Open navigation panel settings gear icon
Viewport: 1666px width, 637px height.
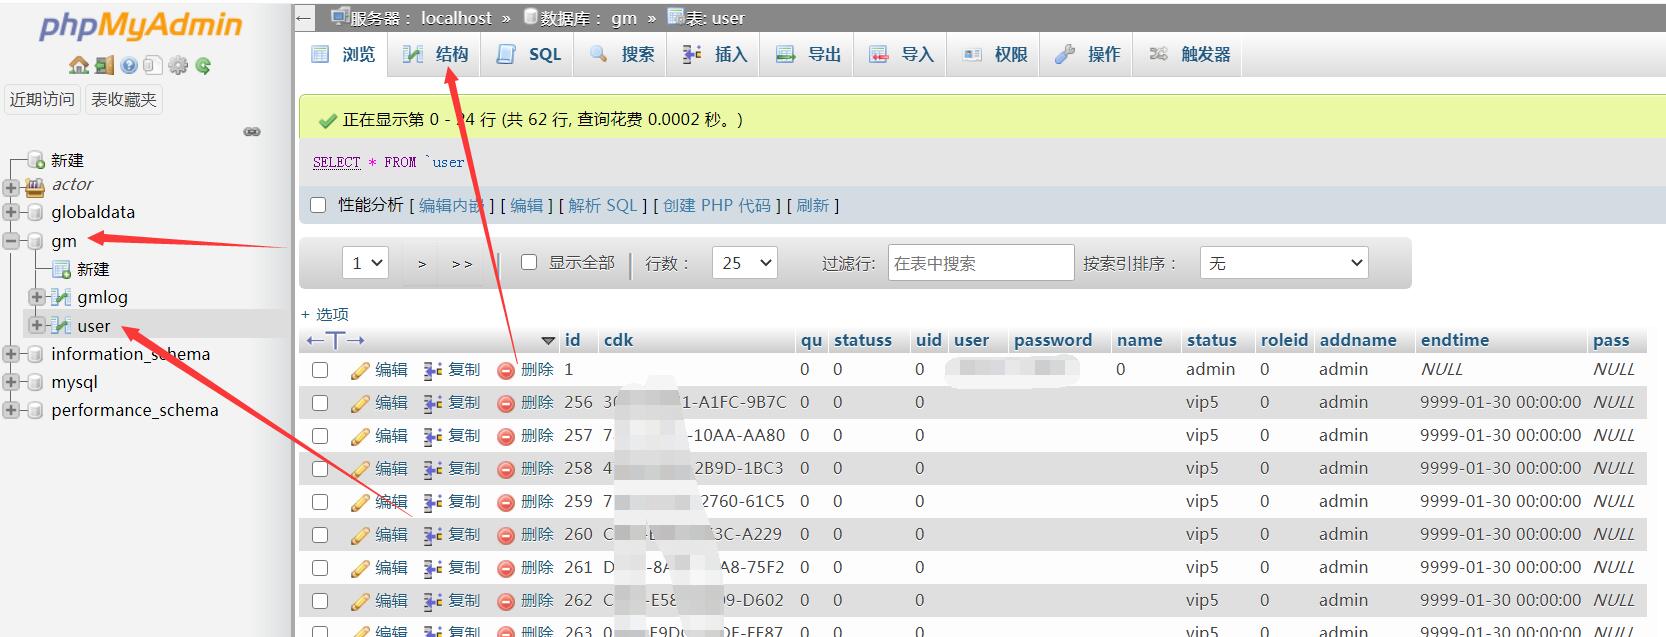click(x=178, y=66)
